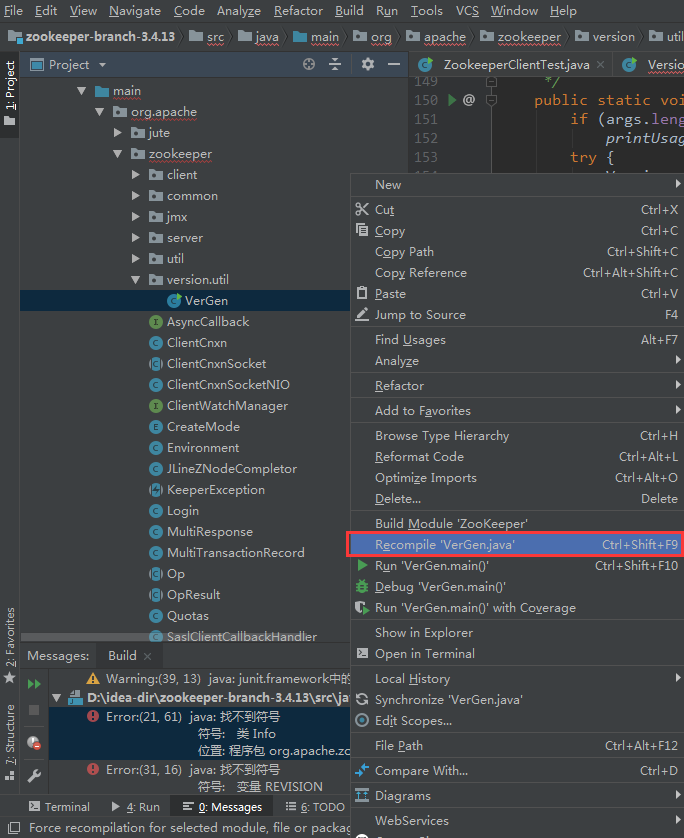Open the VCS menu
The image size is (684, 838).
point(467,11)
